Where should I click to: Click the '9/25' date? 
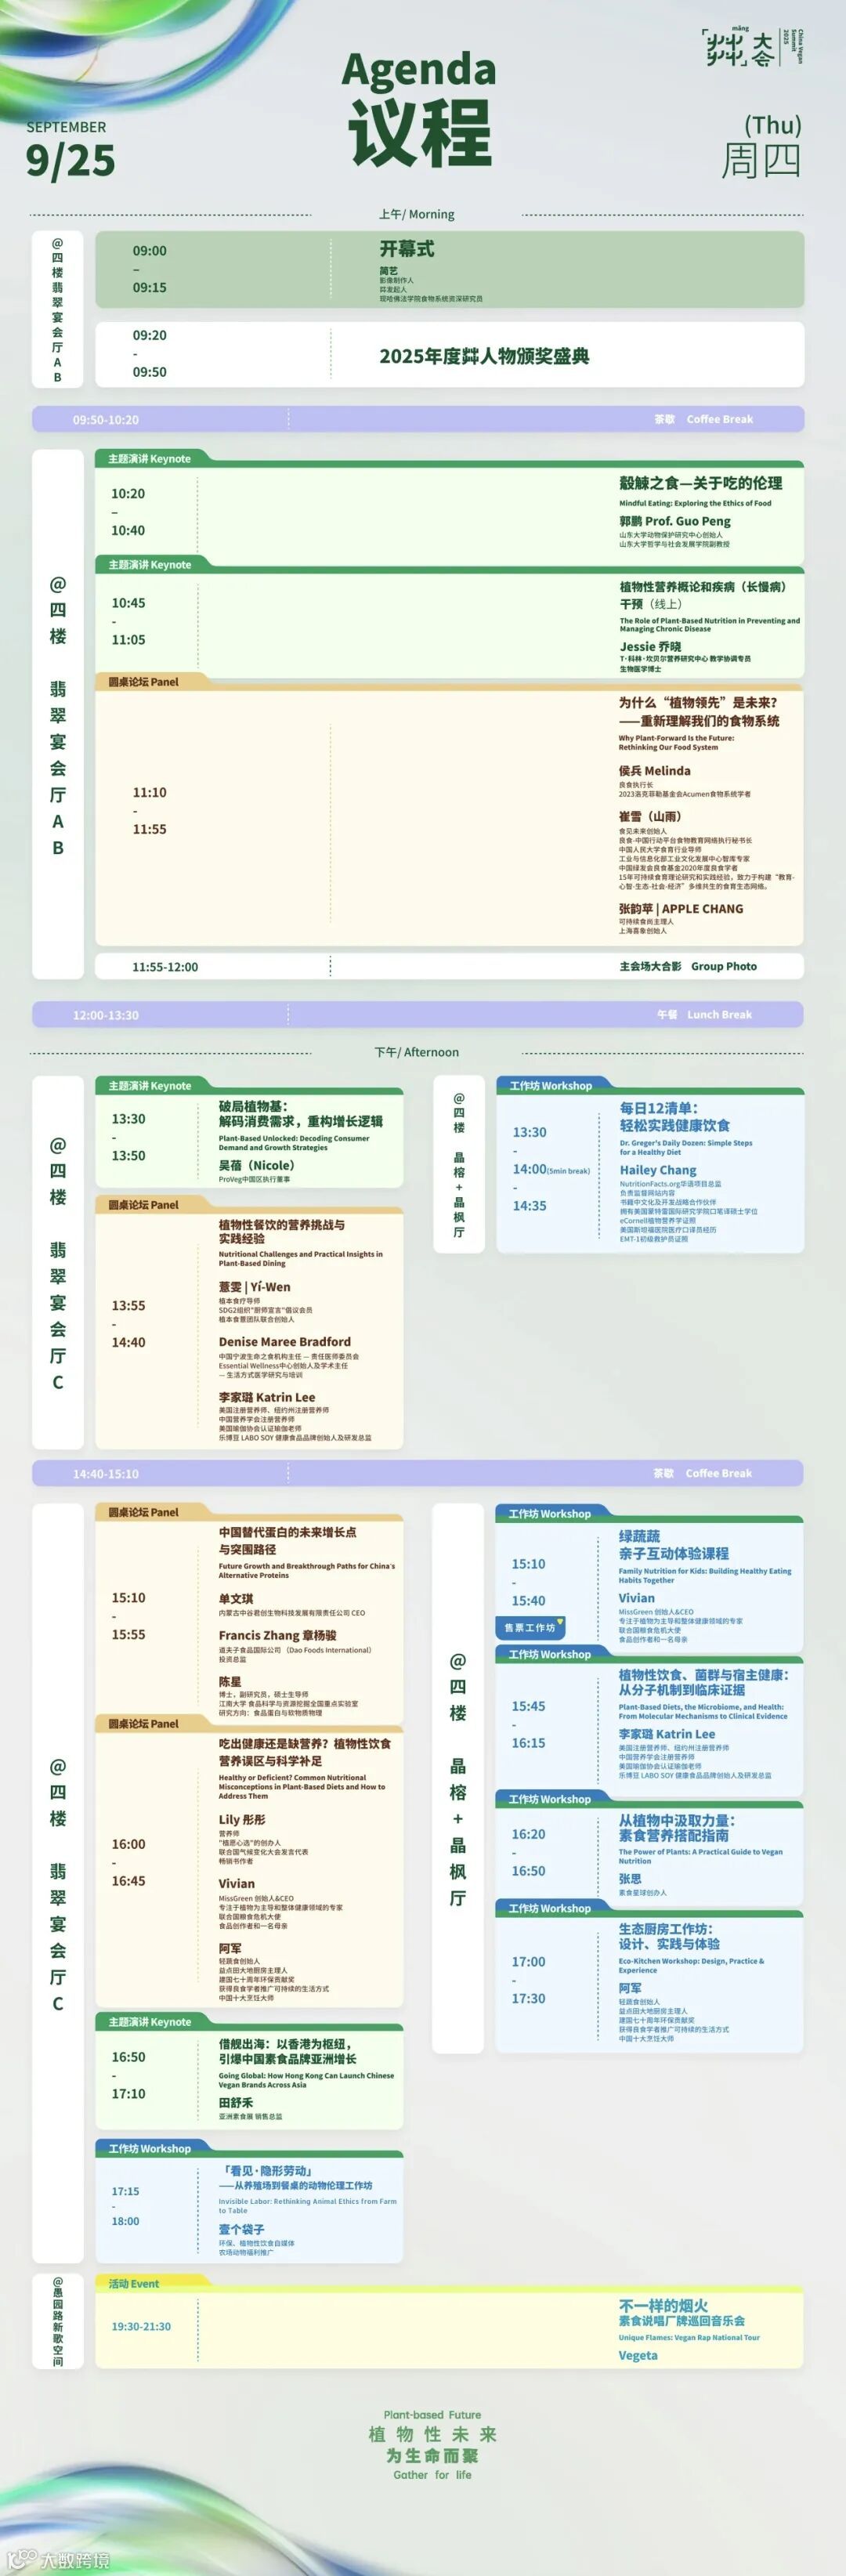[x=70, y=160]
